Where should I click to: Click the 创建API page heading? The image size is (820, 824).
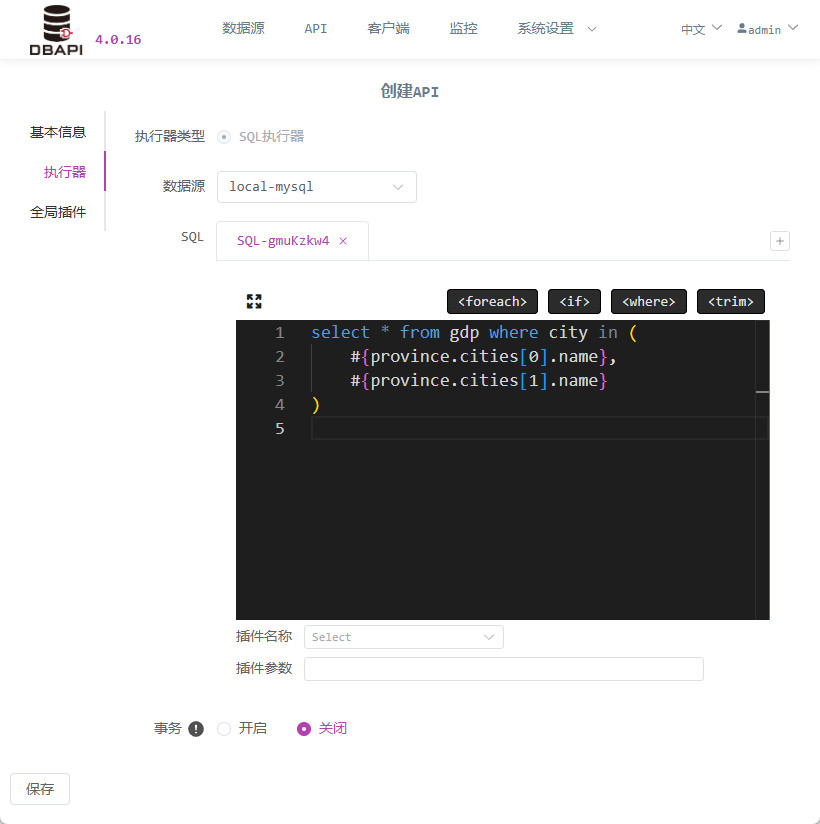(x=409, y=91)
